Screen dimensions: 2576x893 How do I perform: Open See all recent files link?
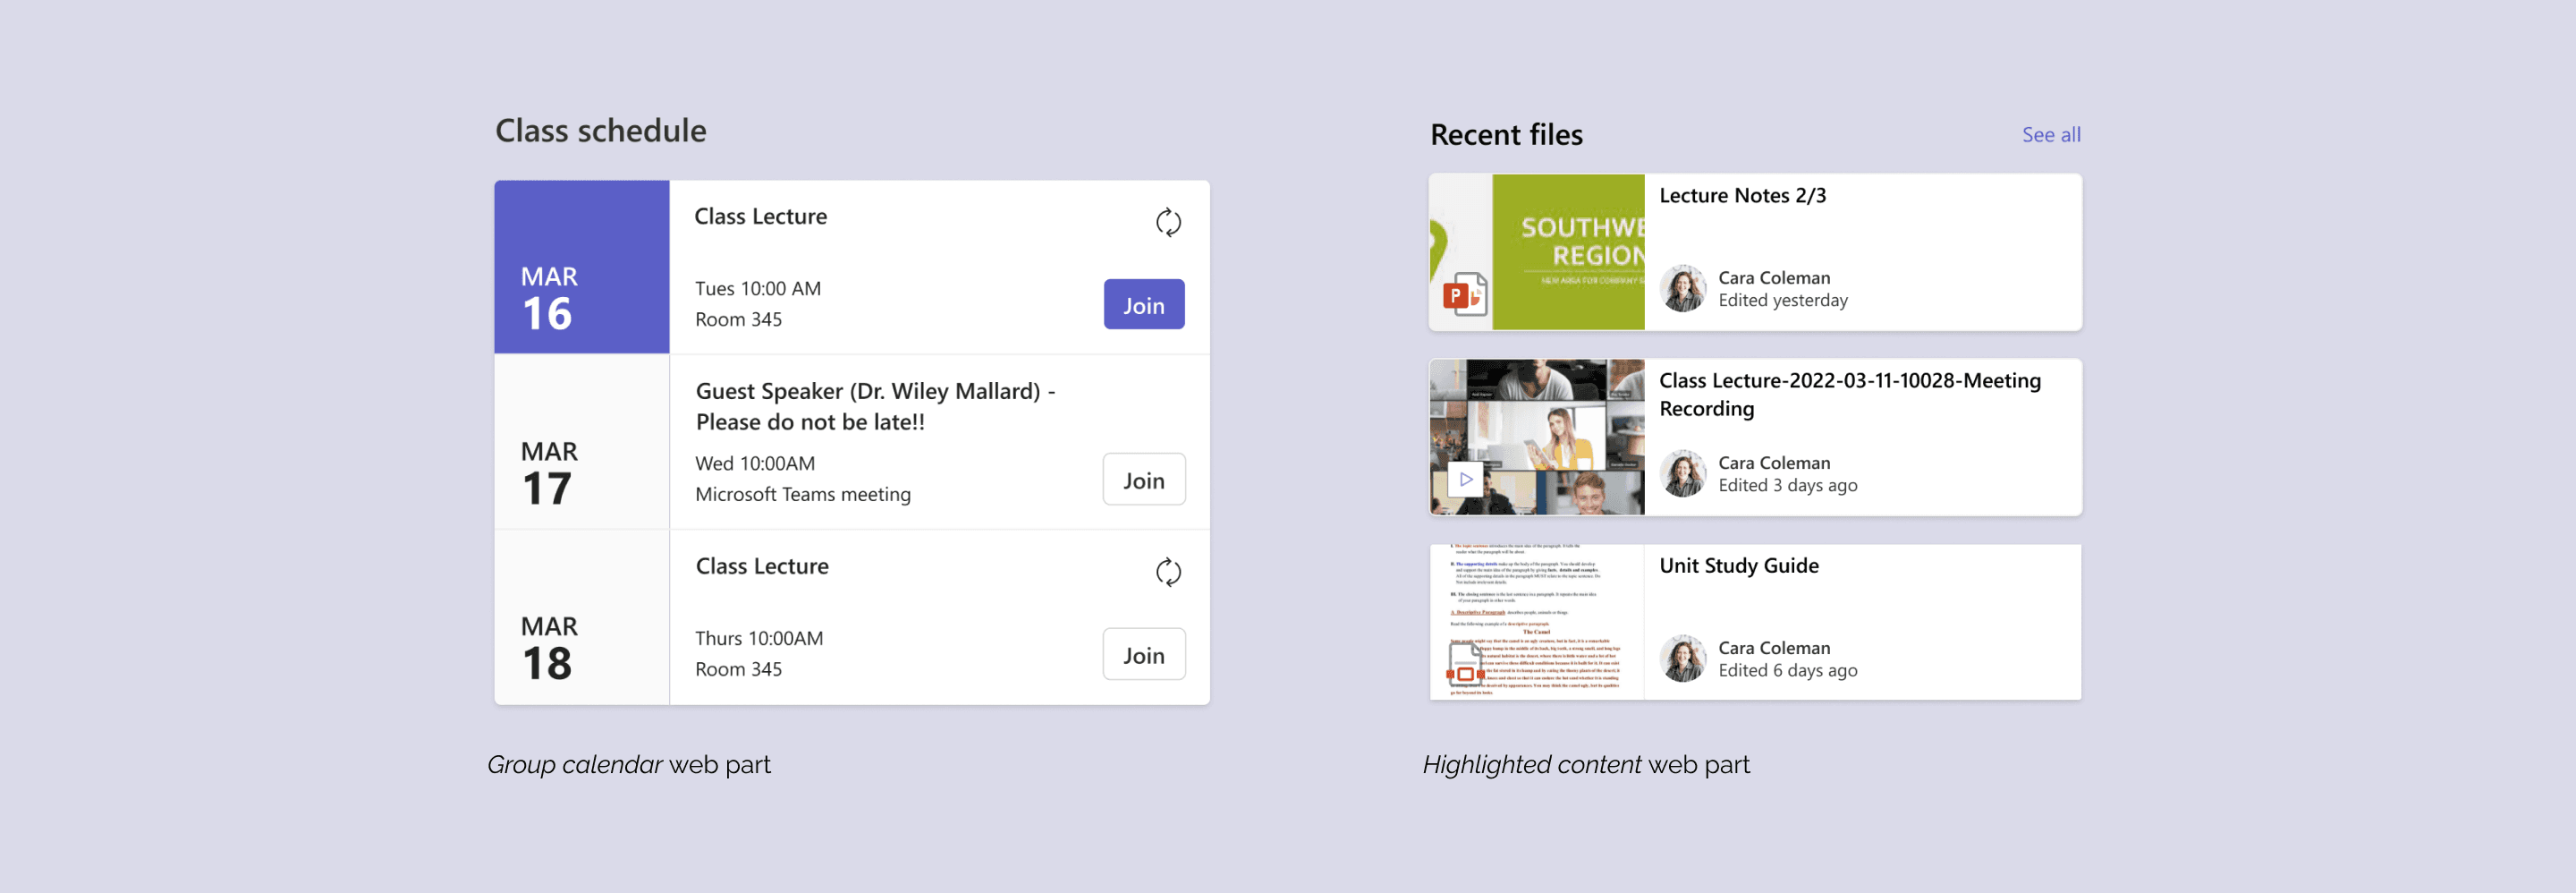2050,135
